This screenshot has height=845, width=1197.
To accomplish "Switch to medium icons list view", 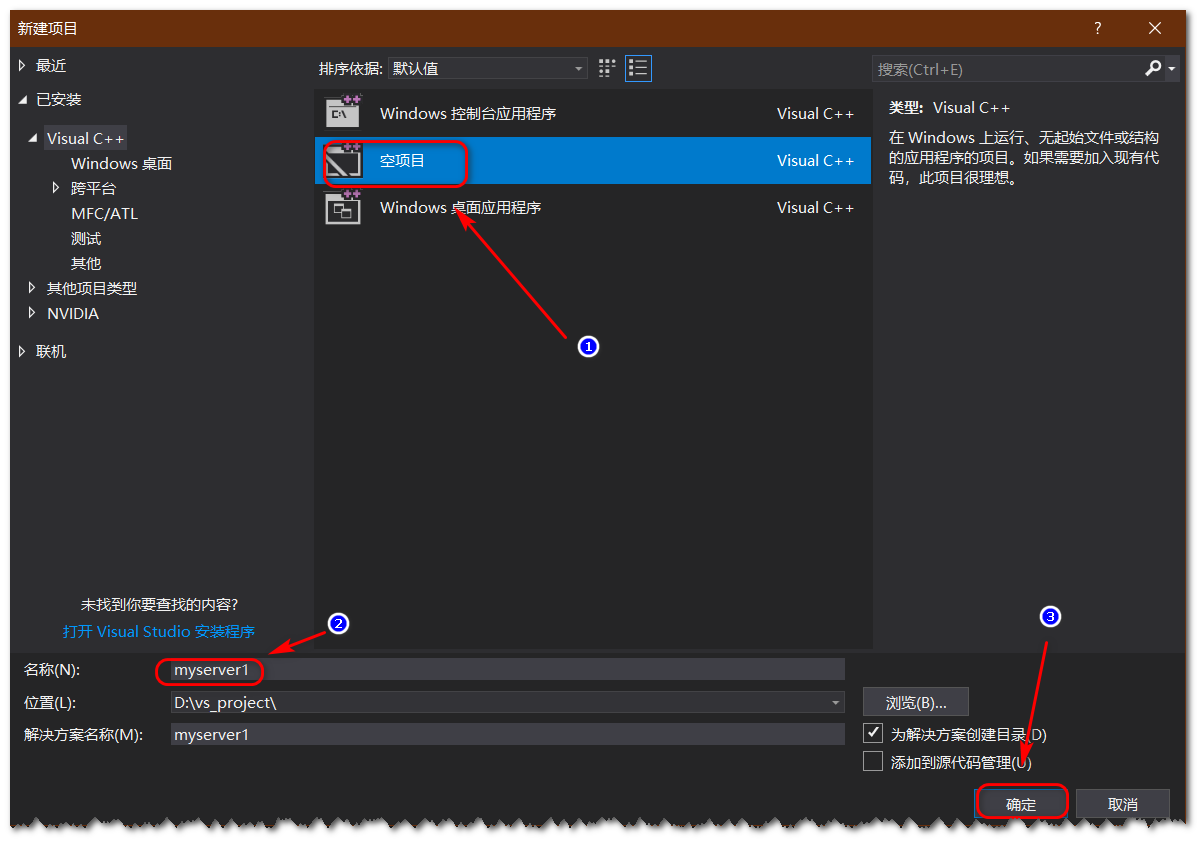I will (638, 69).
